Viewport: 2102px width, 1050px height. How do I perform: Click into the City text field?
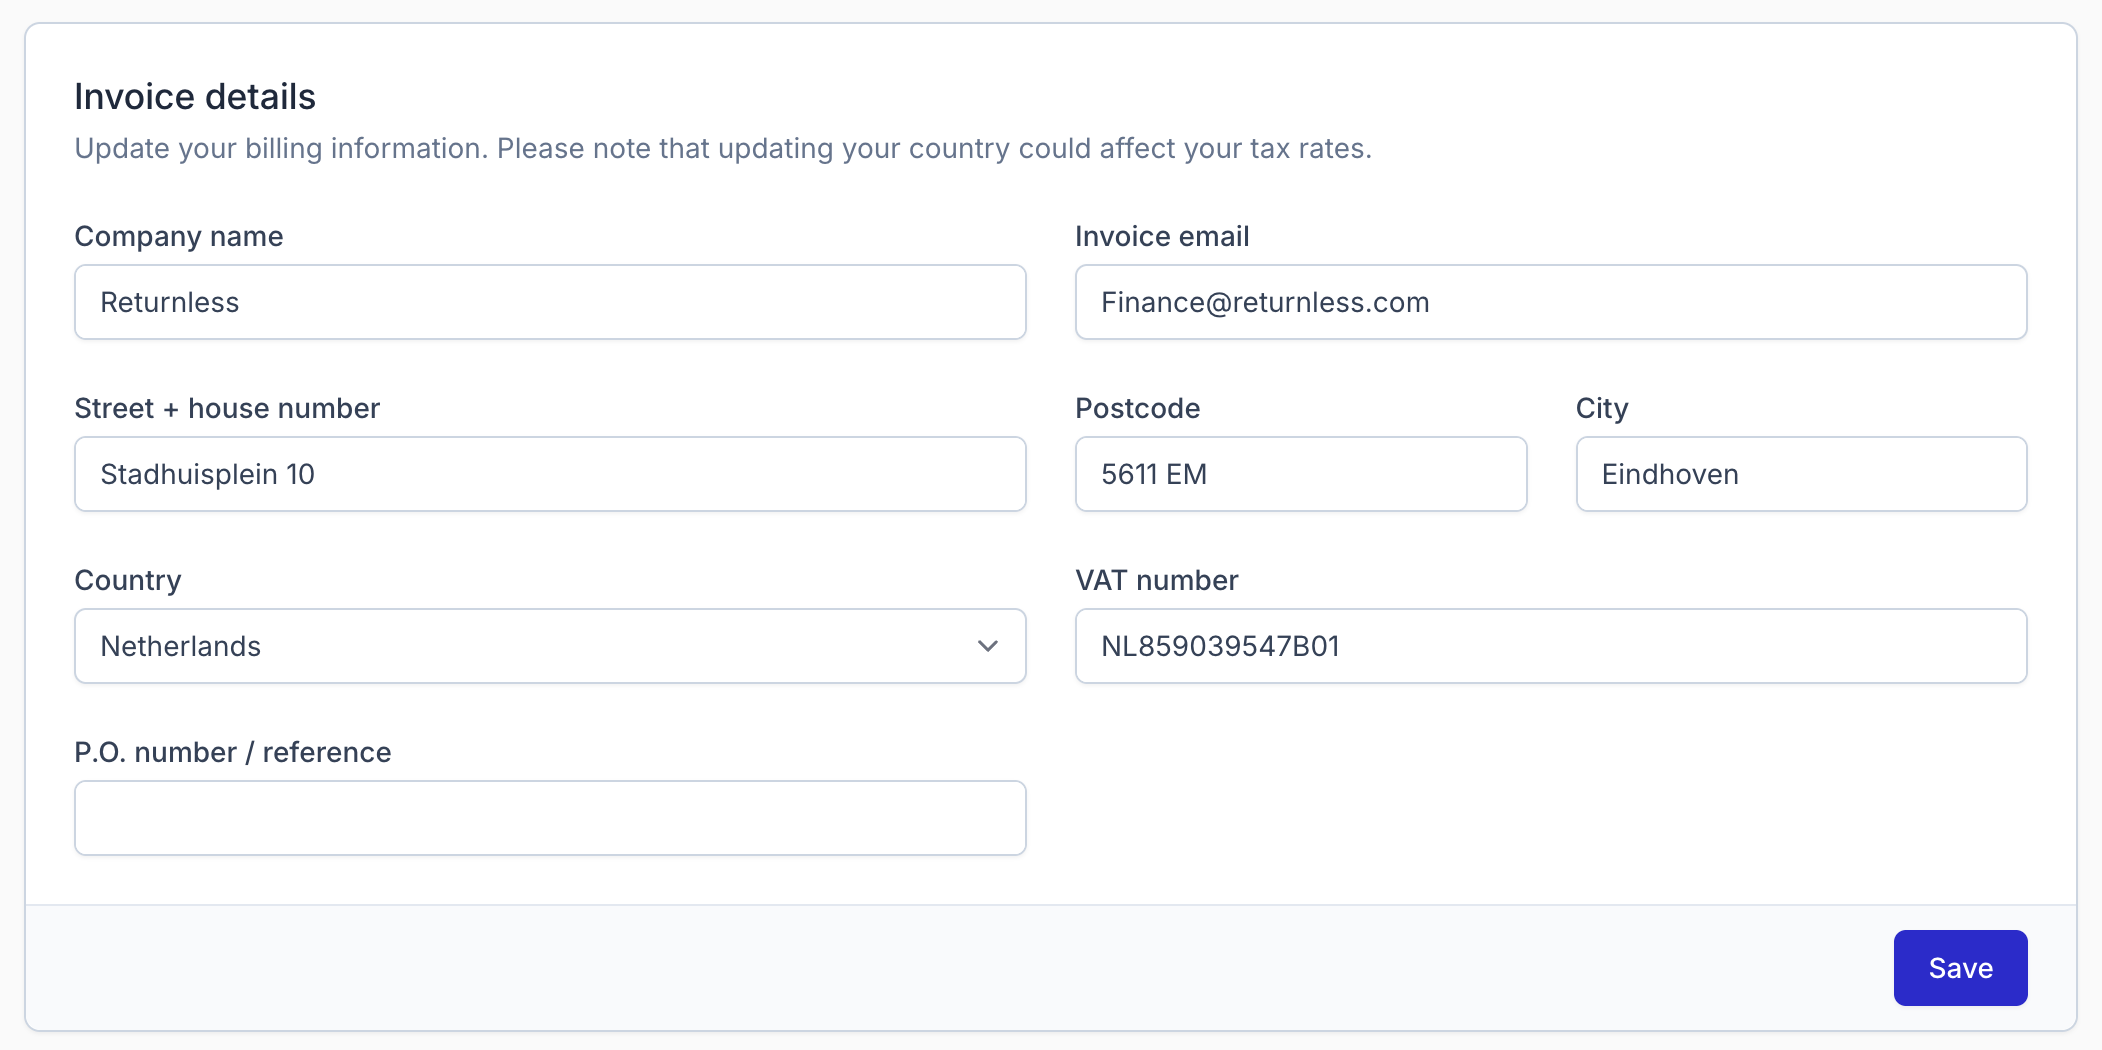(1801, 474)
